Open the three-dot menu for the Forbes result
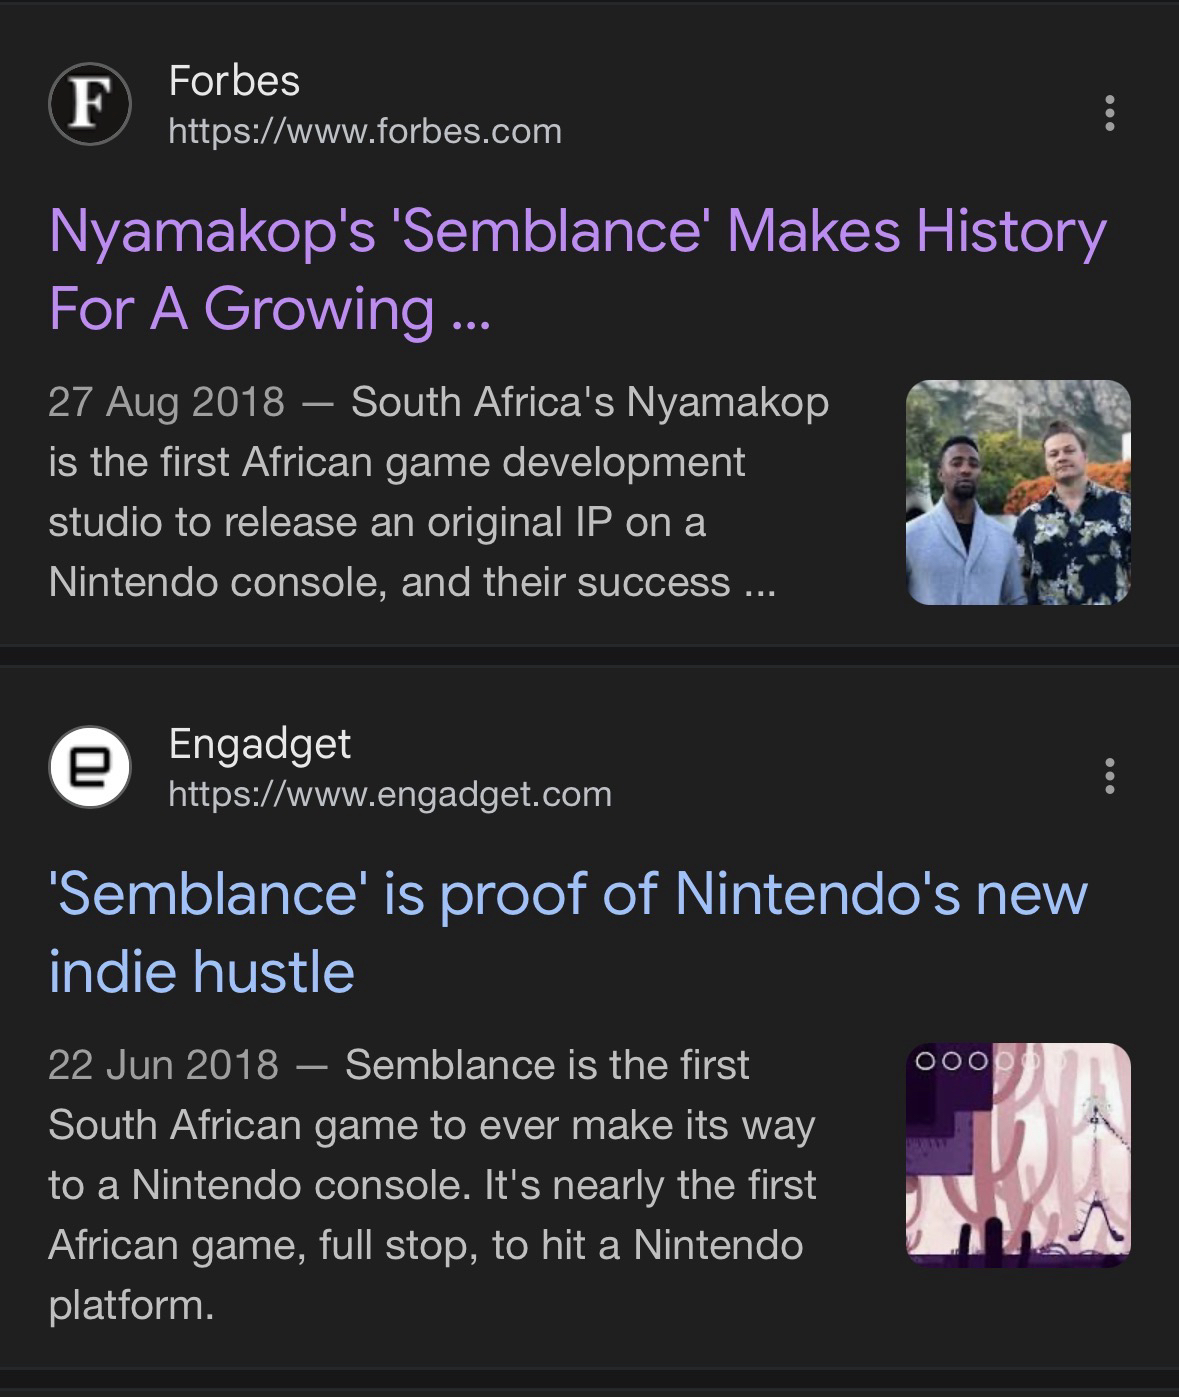The height and width of the screenshot is (1397, 1179). [x=1109, y=113]
